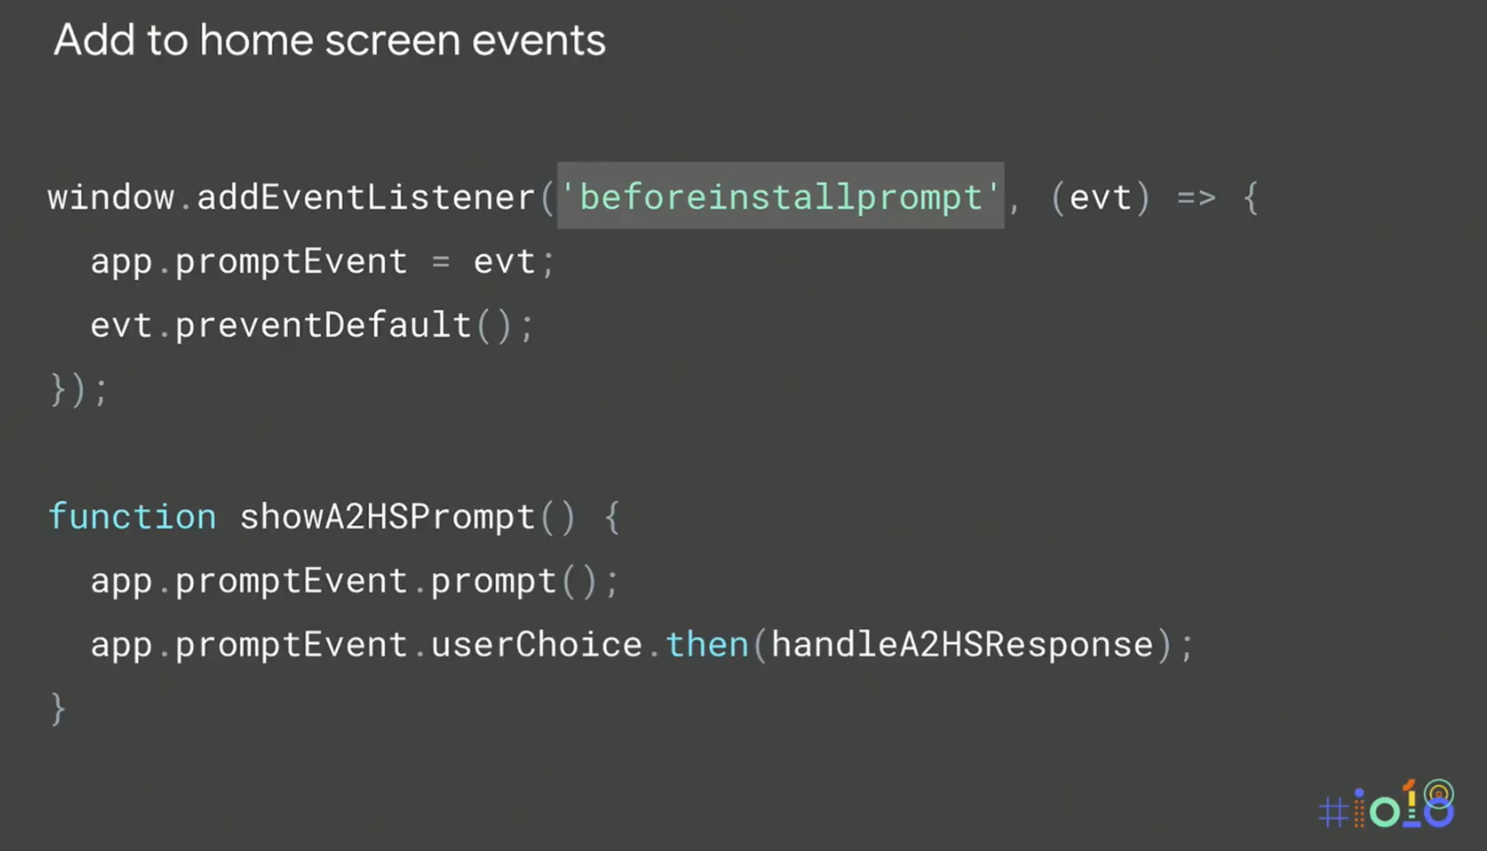Click the opening brace after showA2HSPrompt()
1487x851 pixels.
point(612,517)
